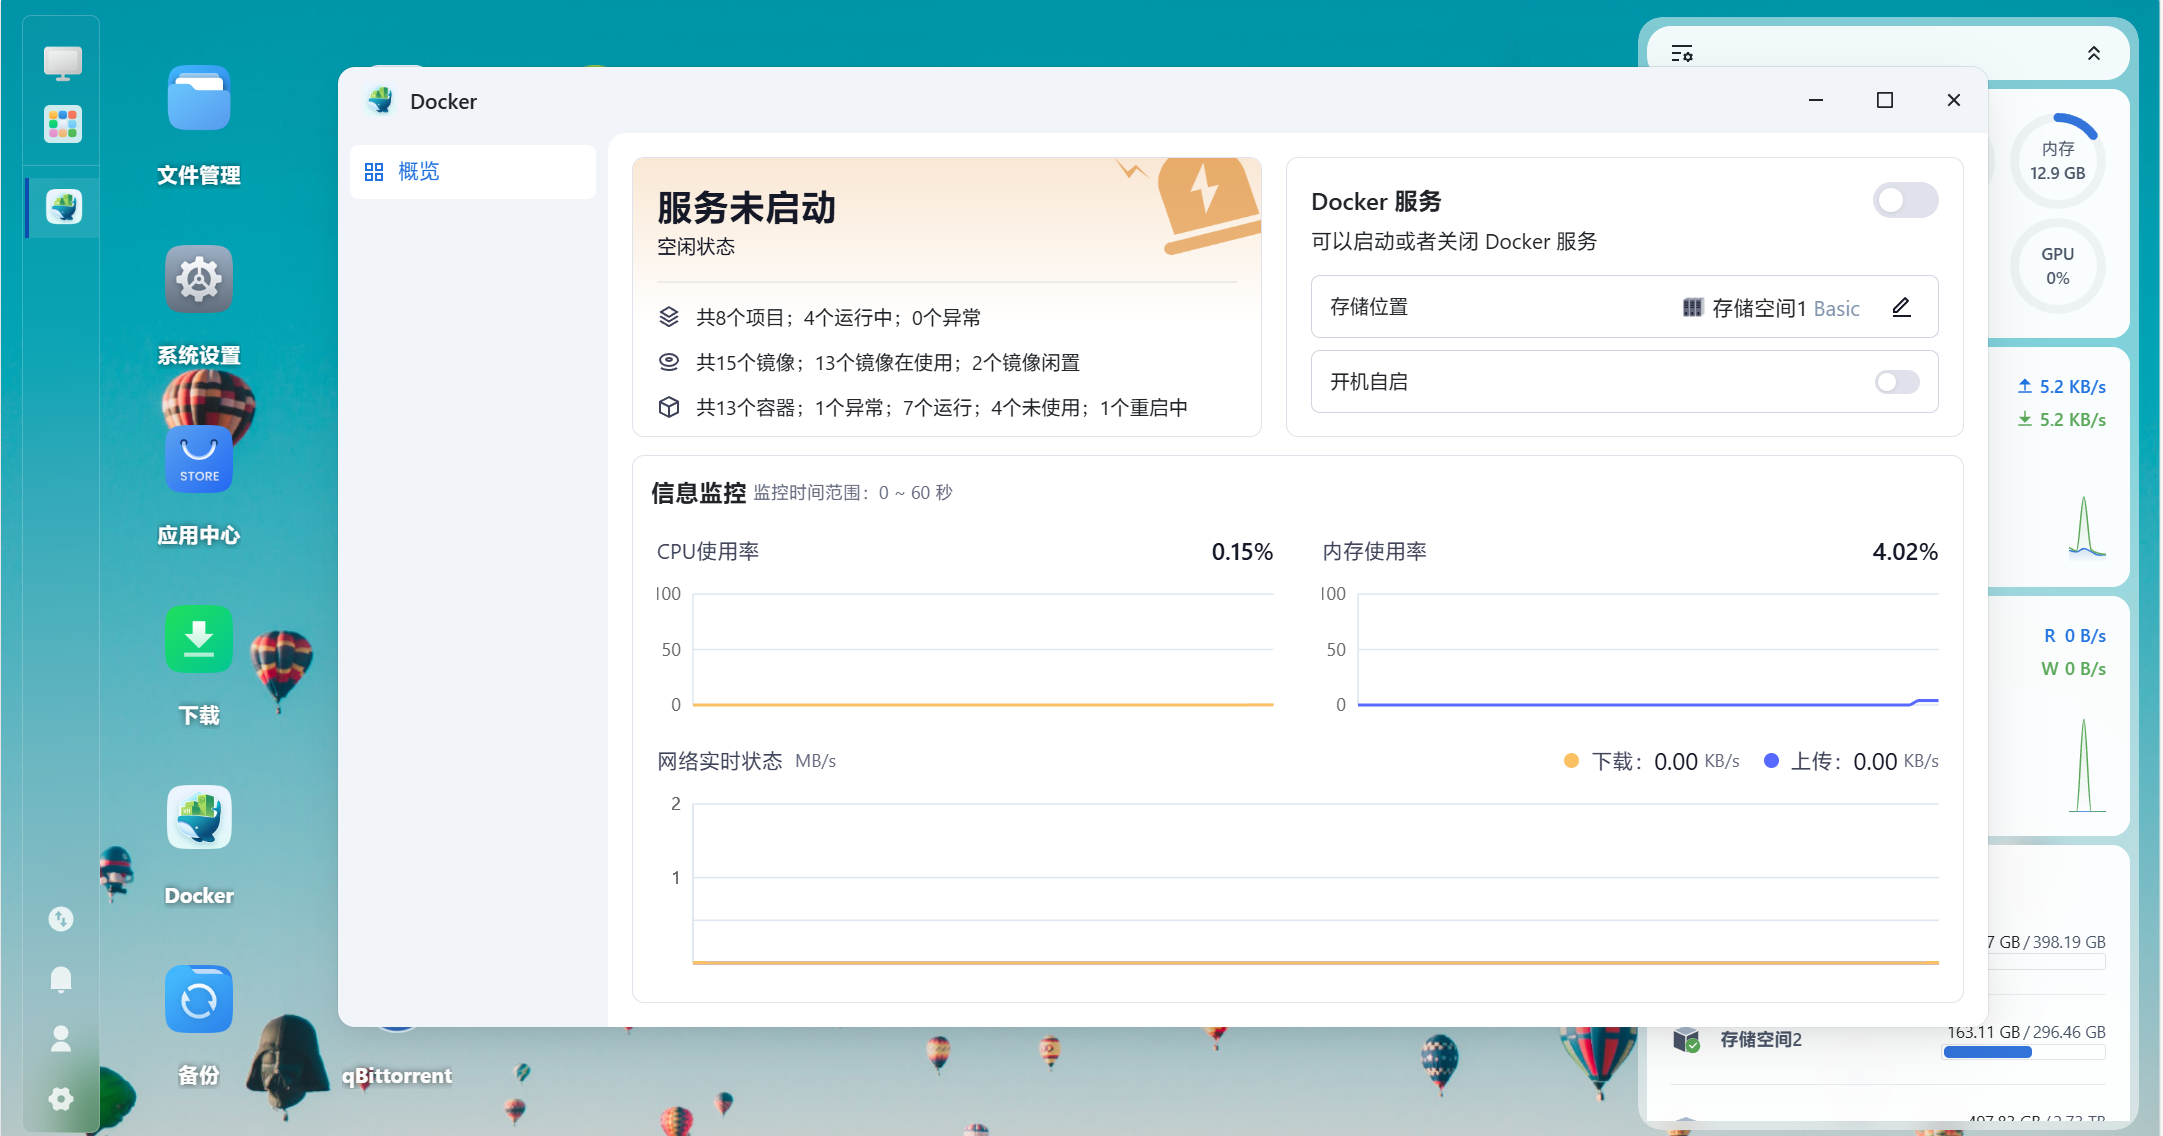Click the GPU 0% gauge widget
Viewport: 2163px width, 1136px height.
[2058, 266]
